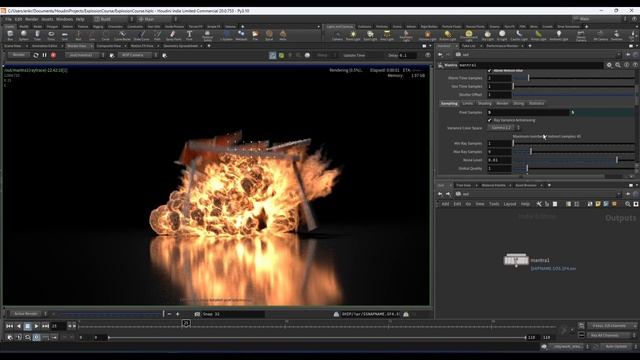Select the mantra1 node in network
This screenshot has height=360, width=640.
click(x=516, y=260)
